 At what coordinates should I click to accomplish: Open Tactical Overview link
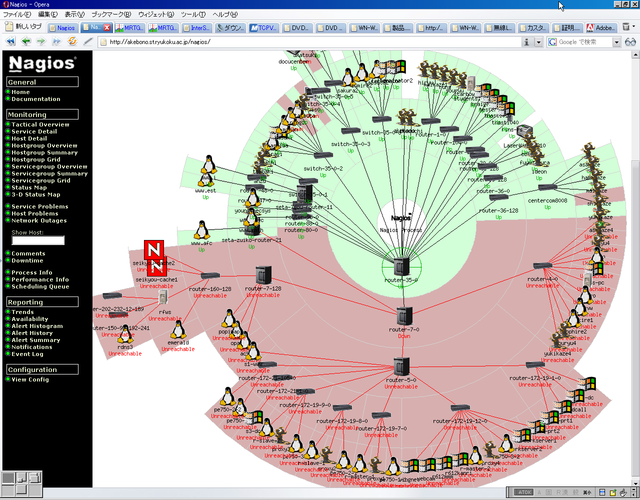coord(40,124)
